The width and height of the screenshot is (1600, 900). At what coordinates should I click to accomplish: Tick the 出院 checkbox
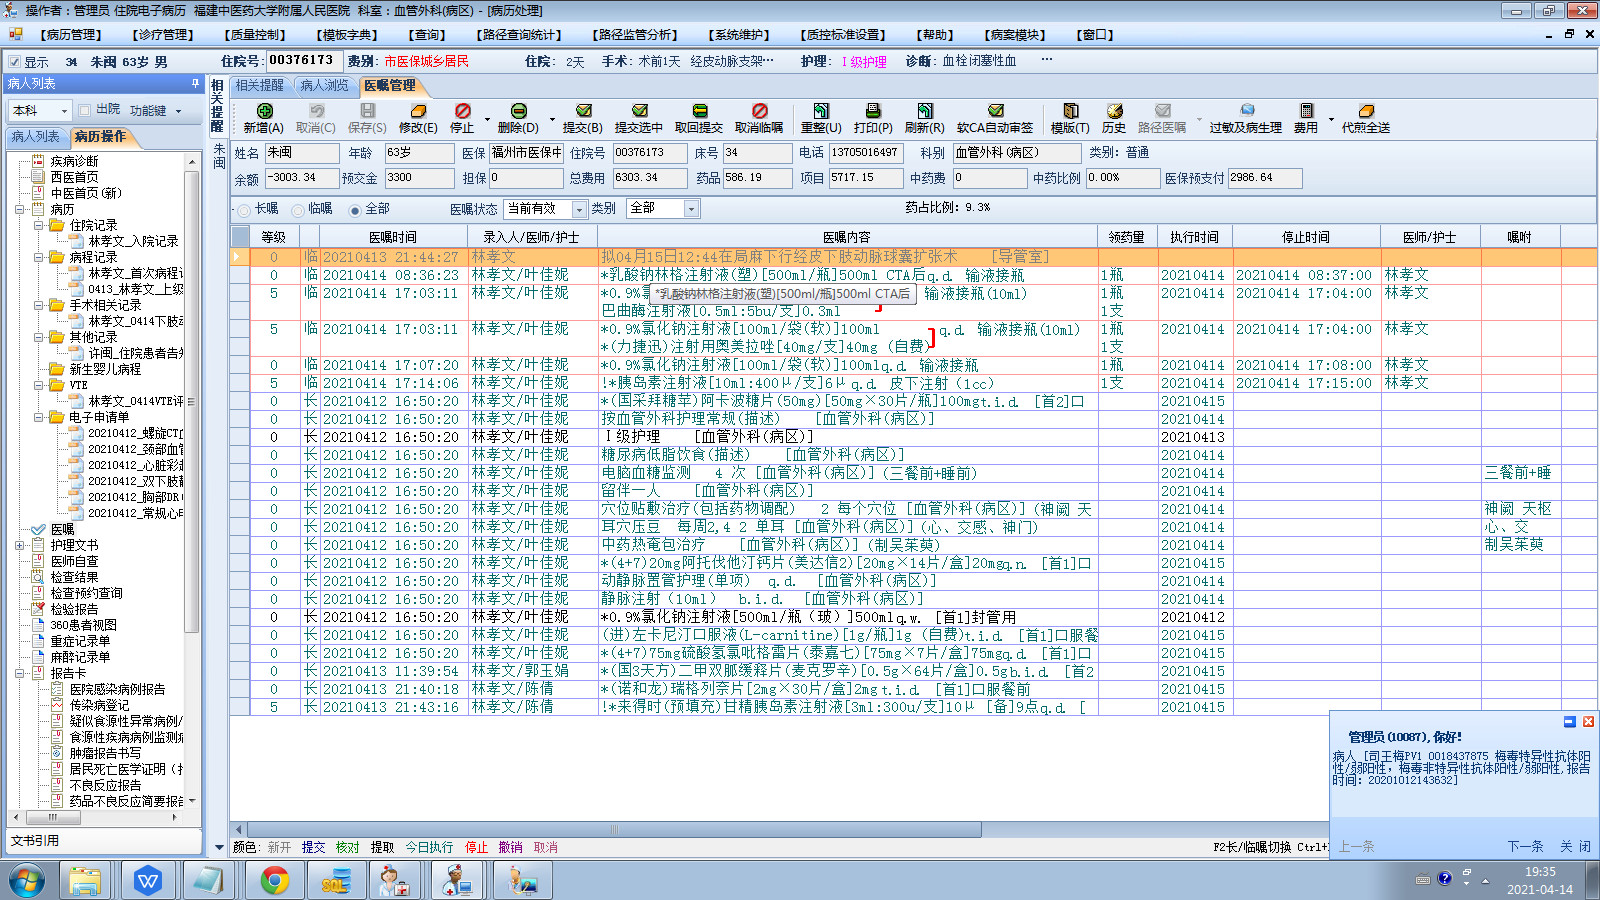[85, 110]
